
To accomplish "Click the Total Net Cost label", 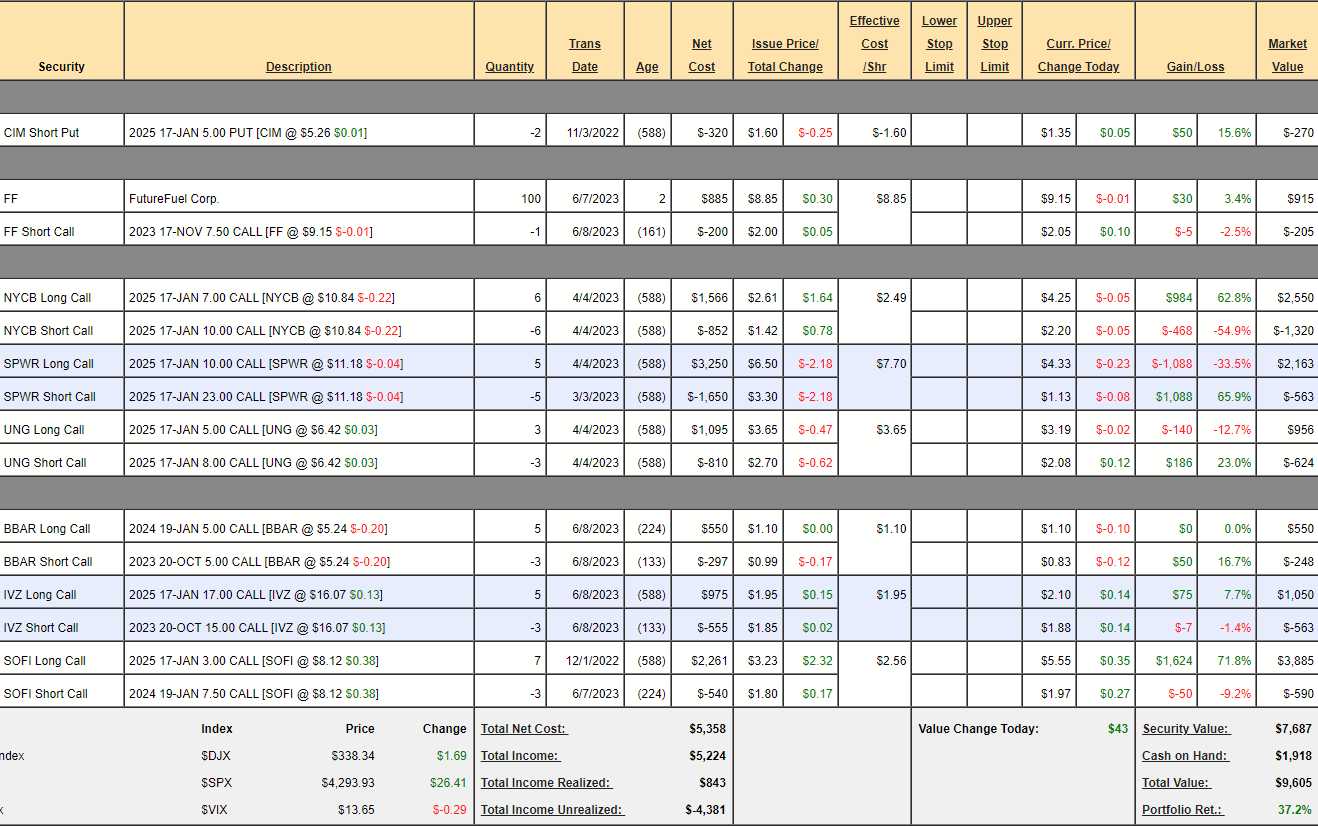I will coord(523,729).
